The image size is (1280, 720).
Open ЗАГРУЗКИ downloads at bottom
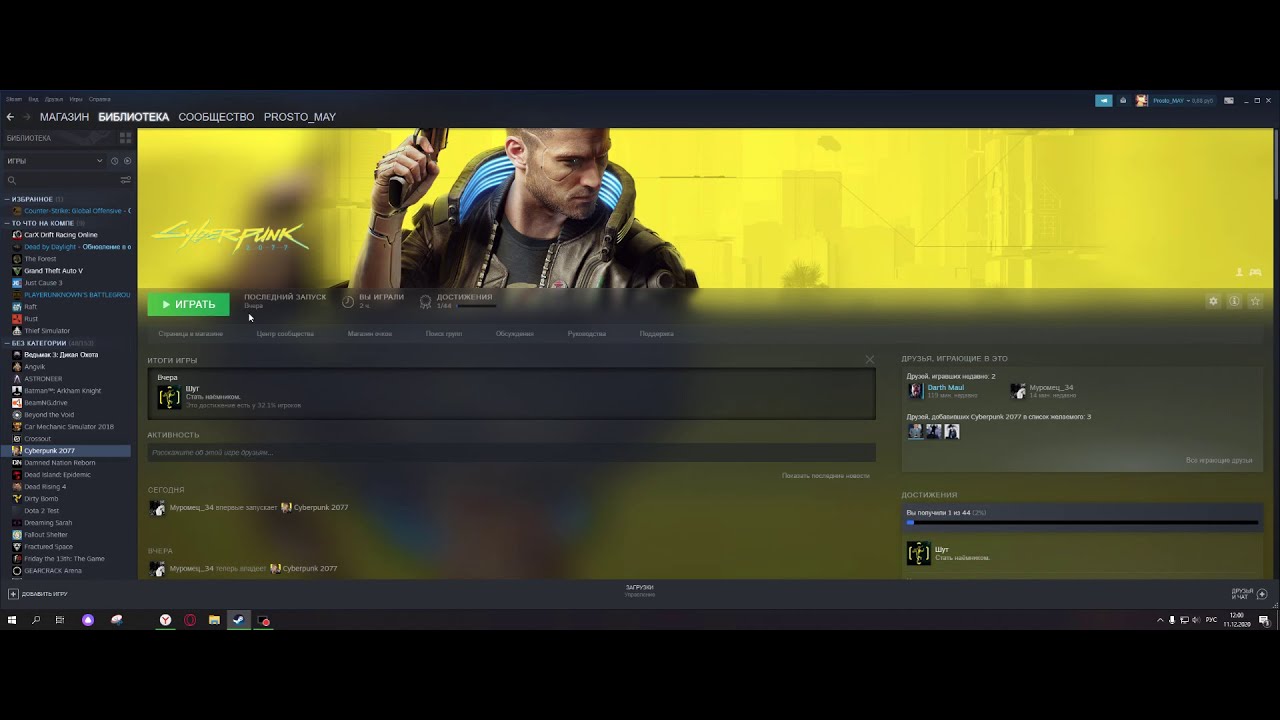(x=639, y=588)
